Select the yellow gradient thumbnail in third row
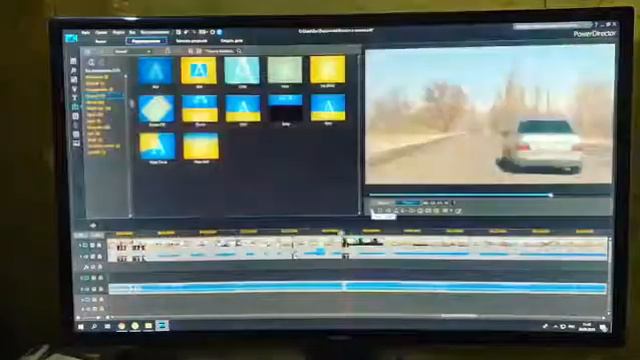Viewport: 640px width, 360px height. [x=201, y=146]
